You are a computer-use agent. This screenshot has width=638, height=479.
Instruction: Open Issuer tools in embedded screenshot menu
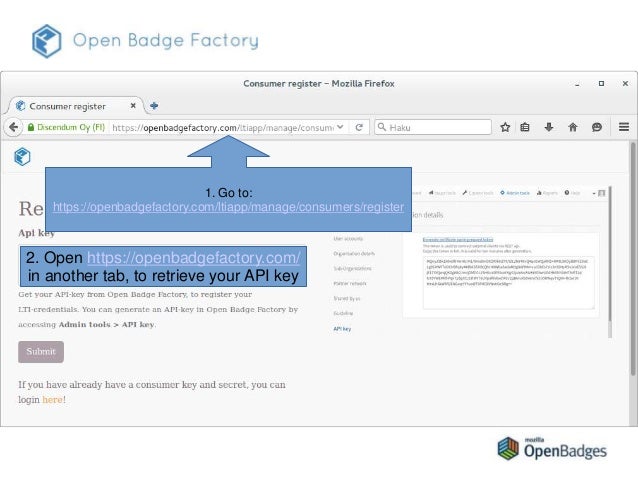click(x=442, y=193)
